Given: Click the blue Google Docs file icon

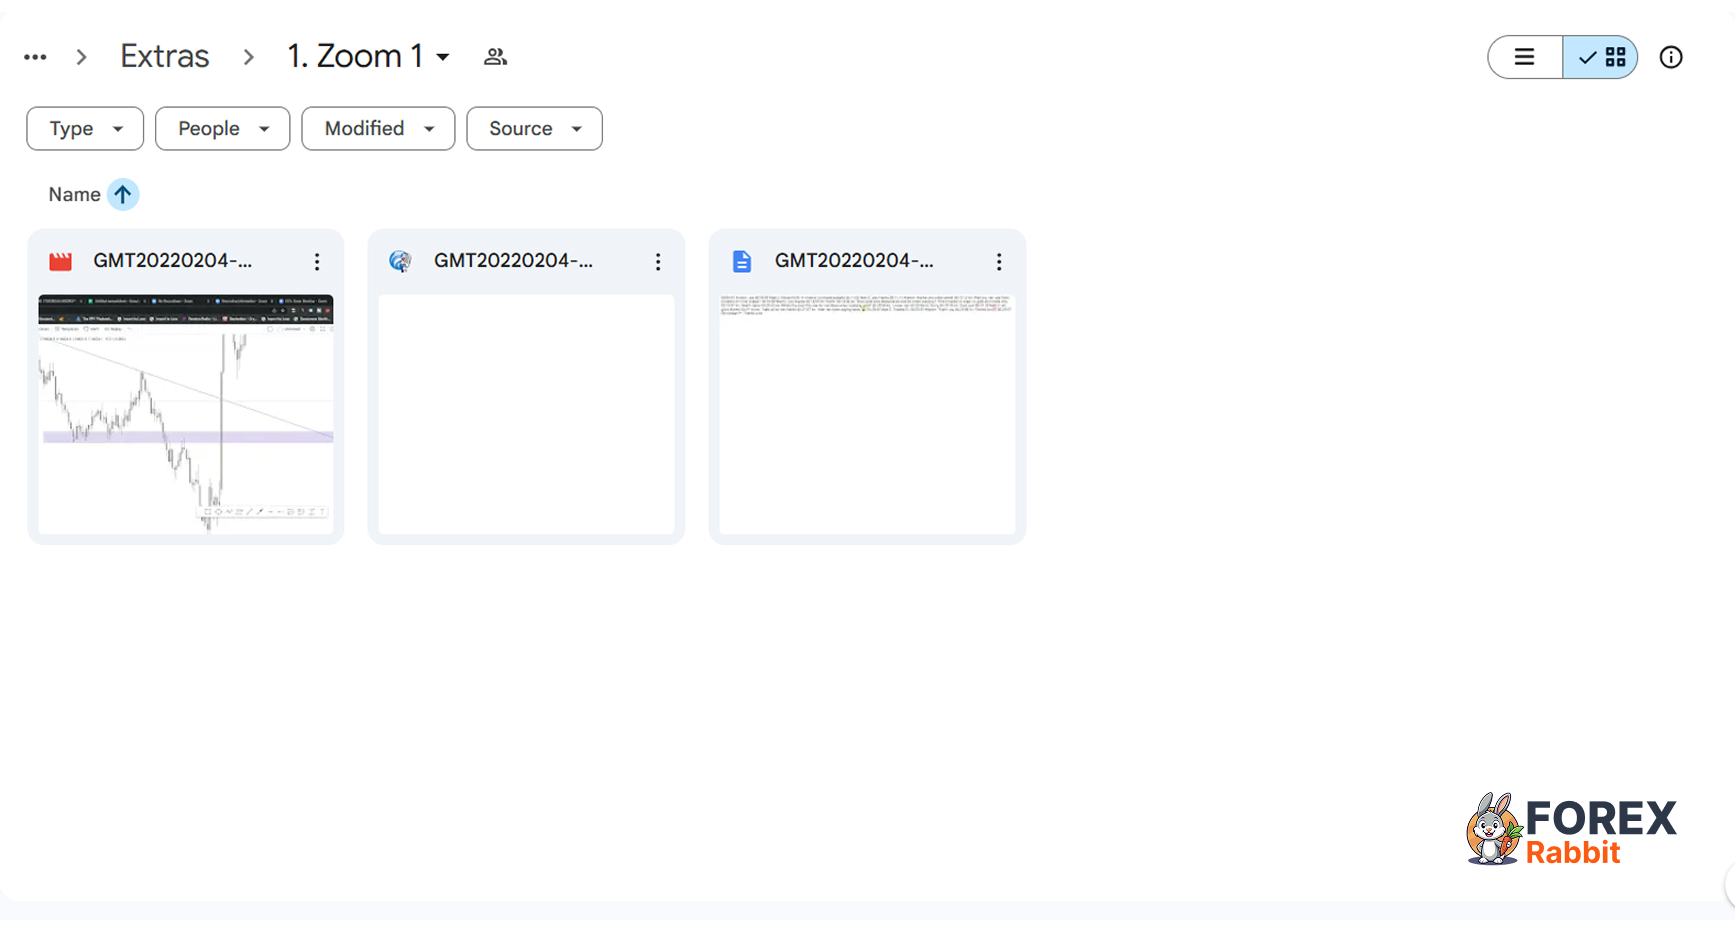Looking at the screenshot, I should tap(742, 262).
